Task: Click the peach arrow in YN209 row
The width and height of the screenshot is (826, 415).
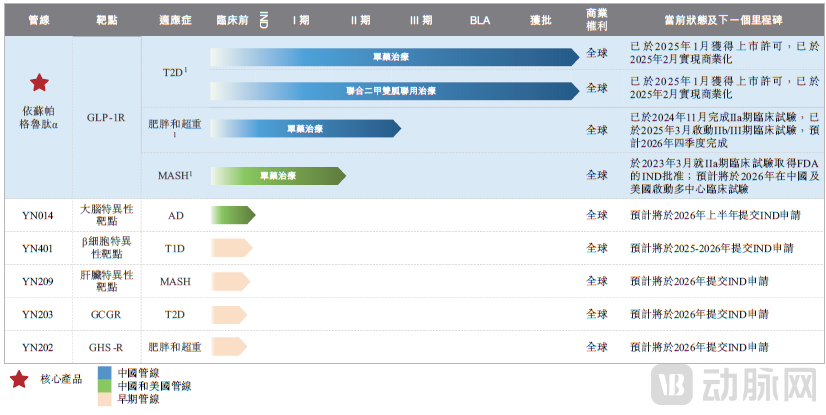Action: pos(231,281)
